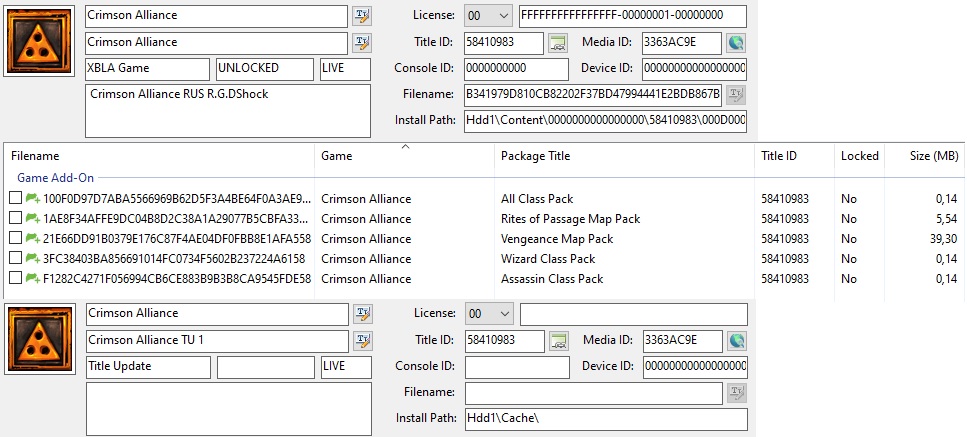
Task: Click lookup icon next to bottom Title ID field
Action: click(559, 340)
